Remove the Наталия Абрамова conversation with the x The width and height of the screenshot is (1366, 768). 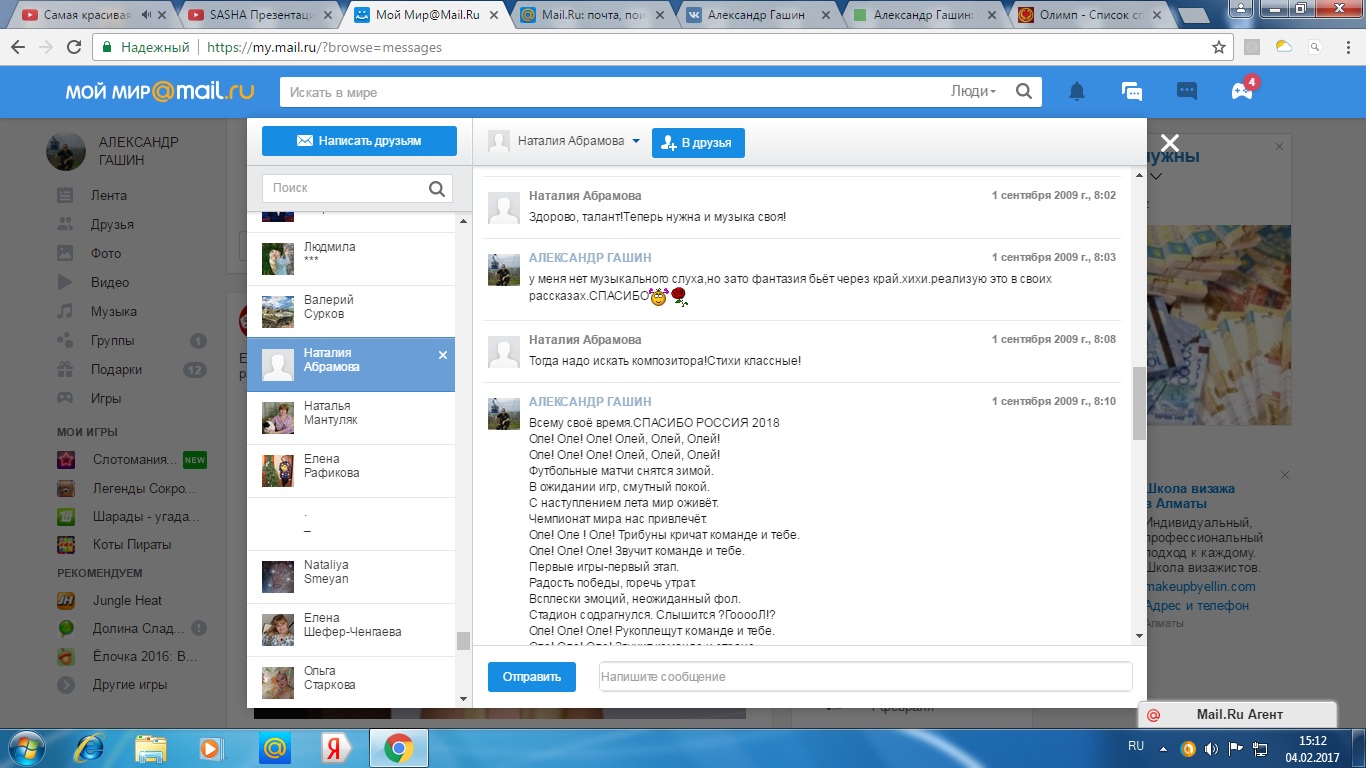click(x=443, y=355)
